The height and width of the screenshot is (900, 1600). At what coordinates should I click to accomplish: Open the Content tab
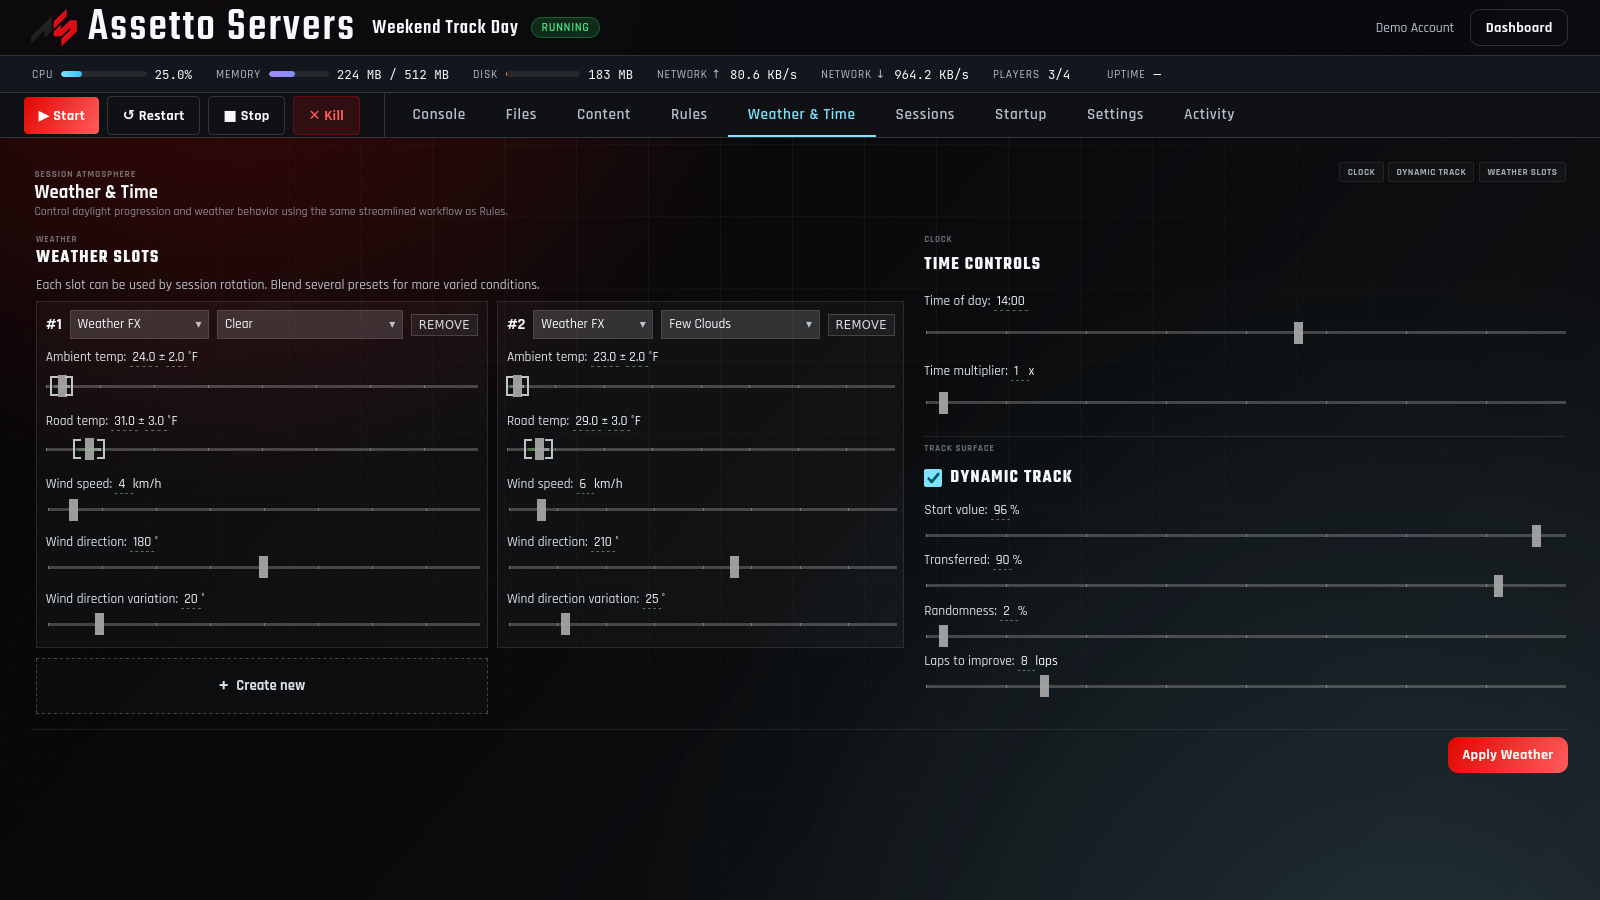(603, 115)
